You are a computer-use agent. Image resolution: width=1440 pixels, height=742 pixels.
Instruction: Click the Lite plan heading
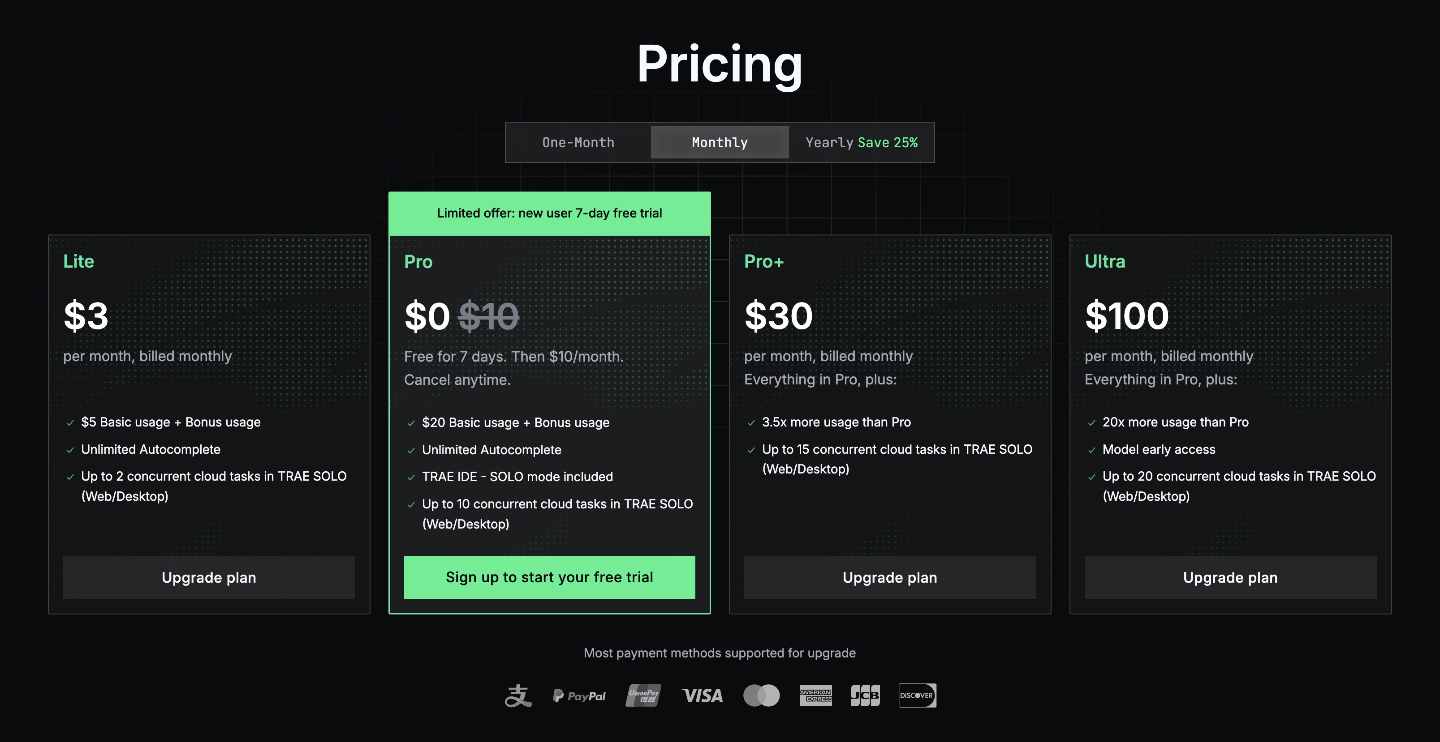coord(79,262)
